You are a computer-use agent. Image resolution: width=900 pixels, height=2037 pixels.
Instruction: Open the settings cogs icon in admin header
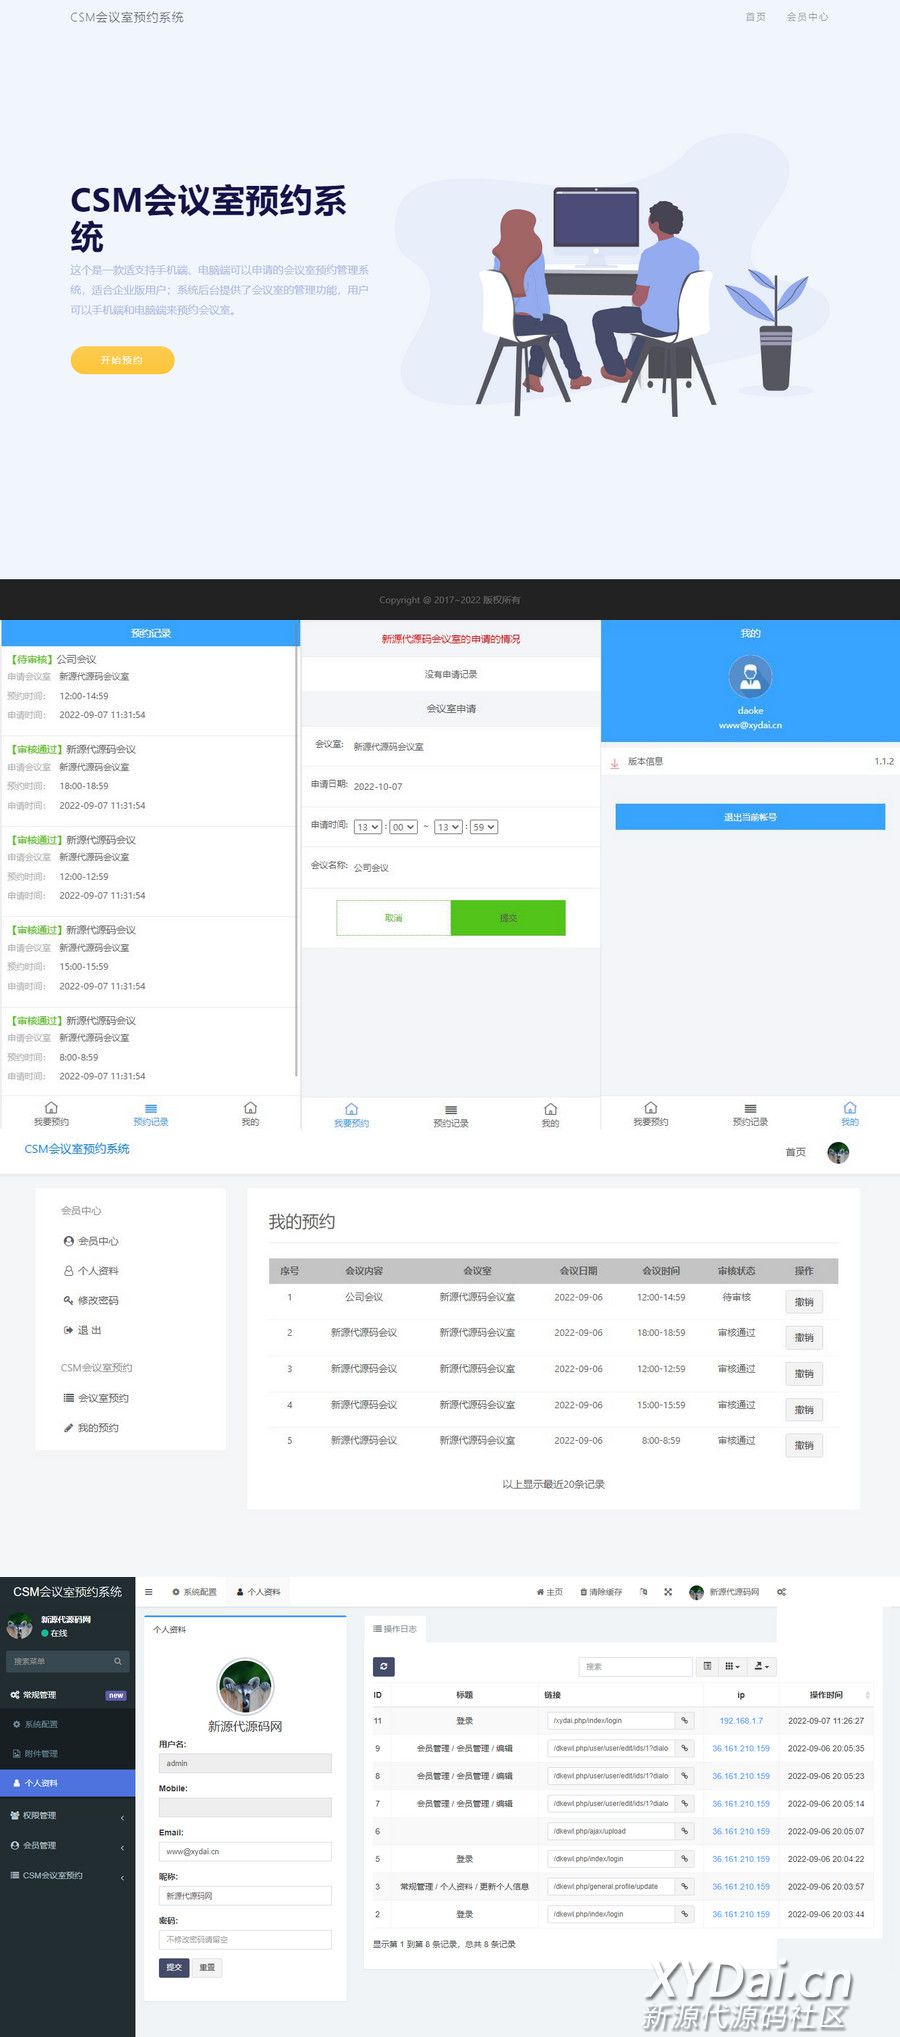(782, 1592)
